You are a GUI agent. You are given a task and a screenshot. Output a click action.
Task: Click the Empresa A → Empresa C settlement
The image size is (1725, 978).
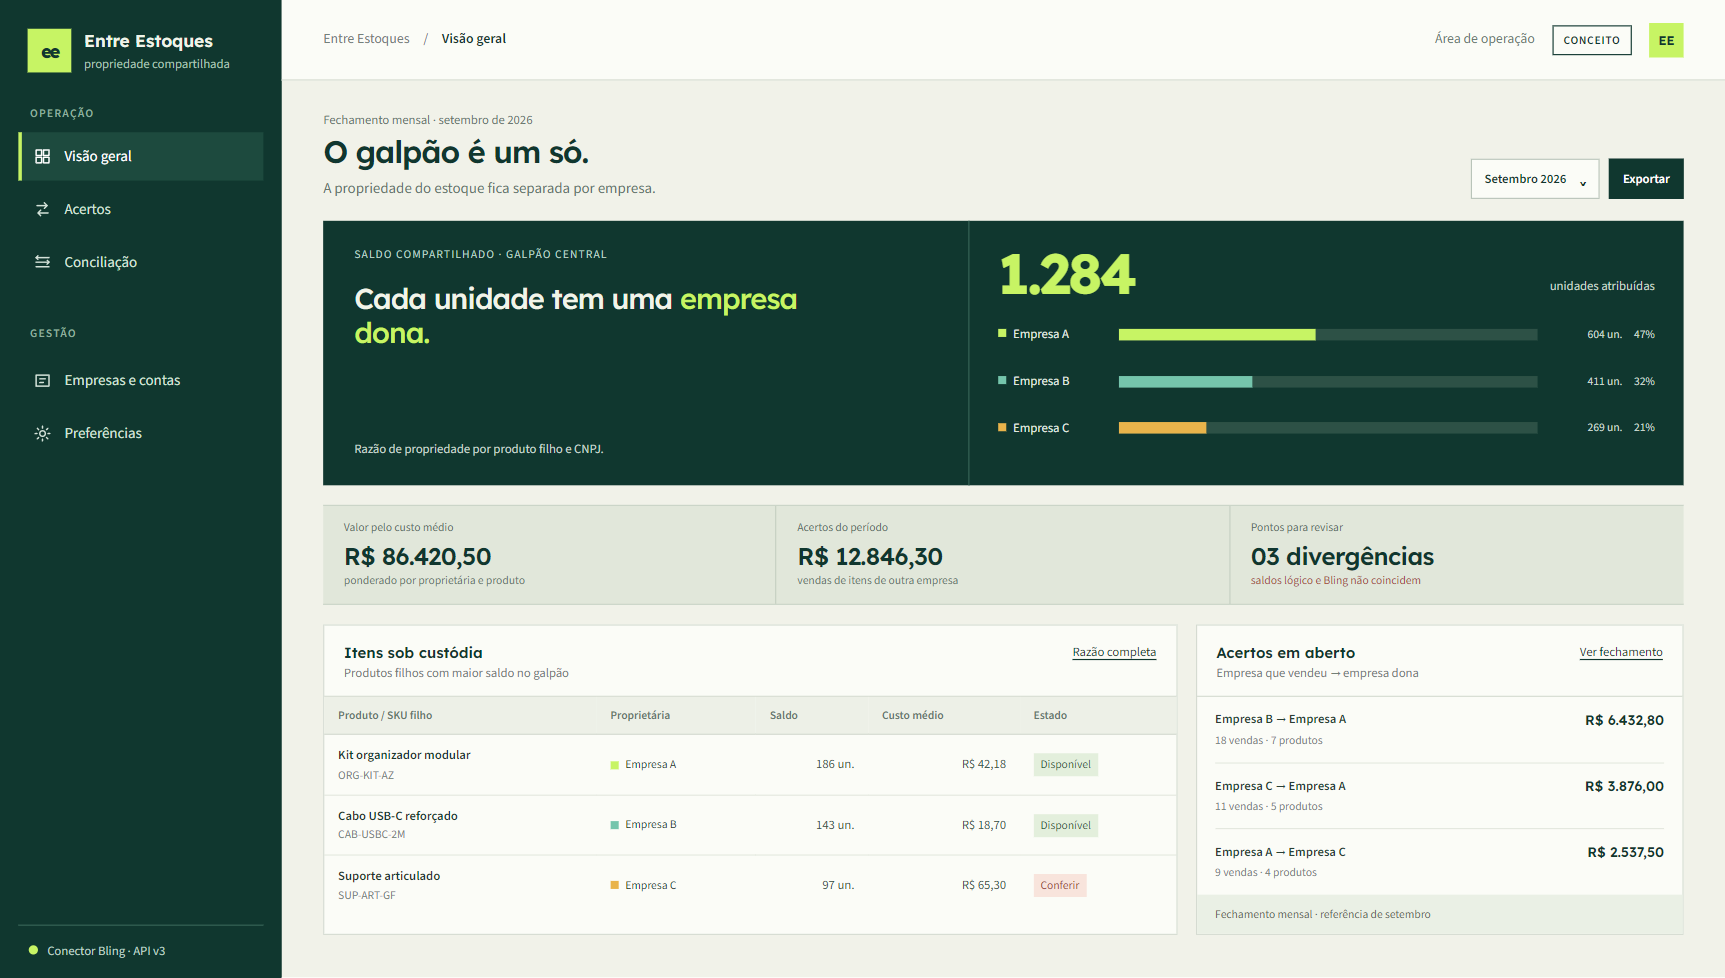pos(1440,862)
